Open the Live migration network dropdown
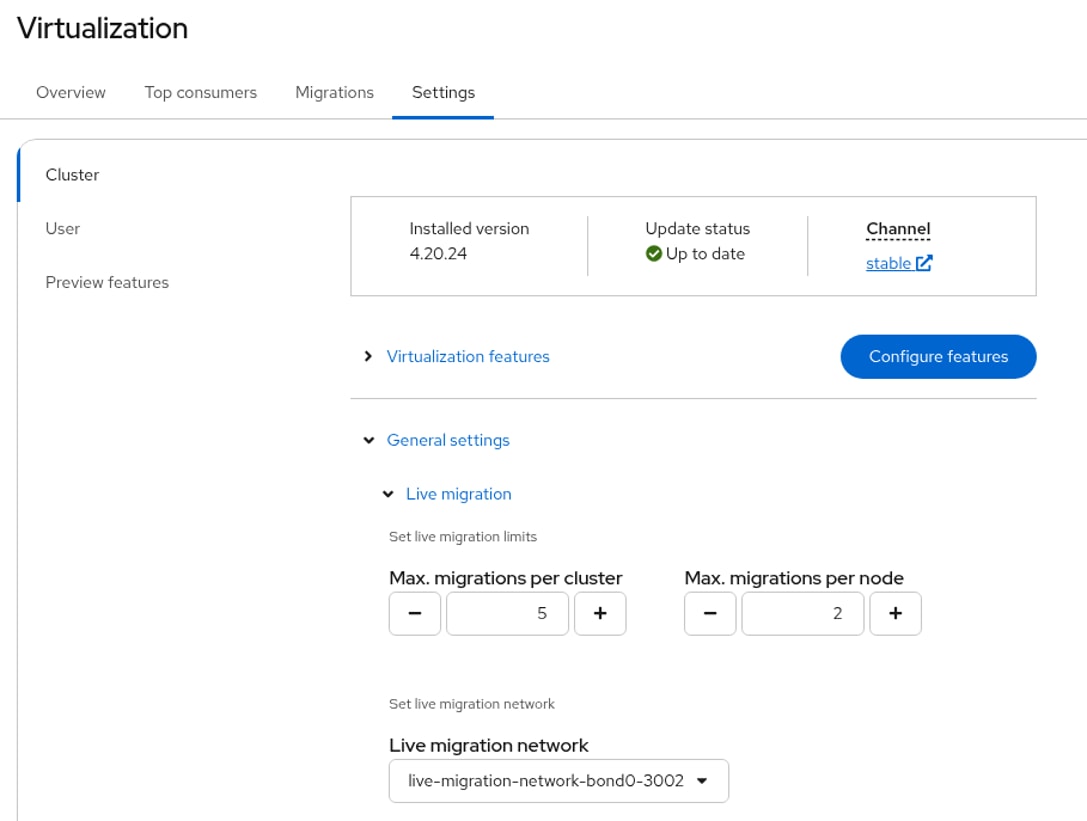Viewport: 1087px width, 821px height. 559,781
